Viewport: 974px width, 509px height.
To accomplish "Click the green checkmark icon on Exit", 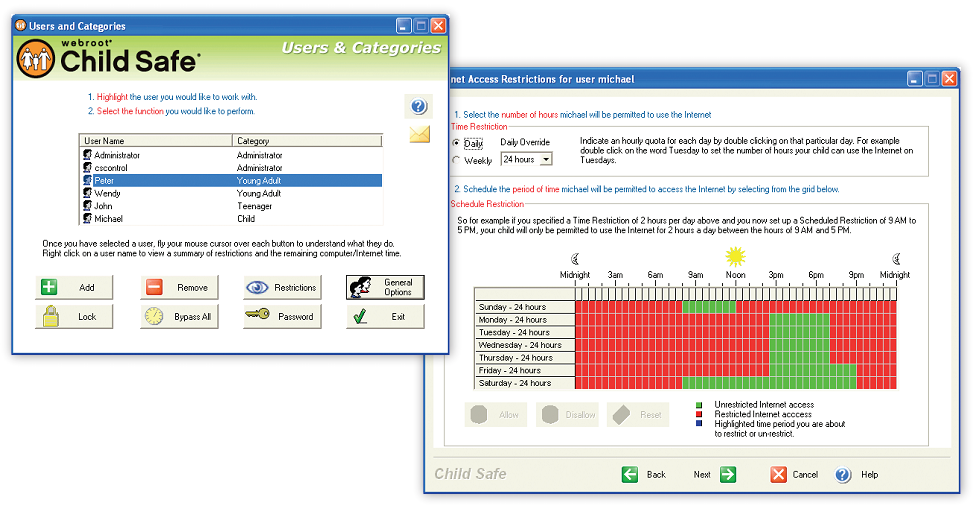I will (x=360, y=316).
